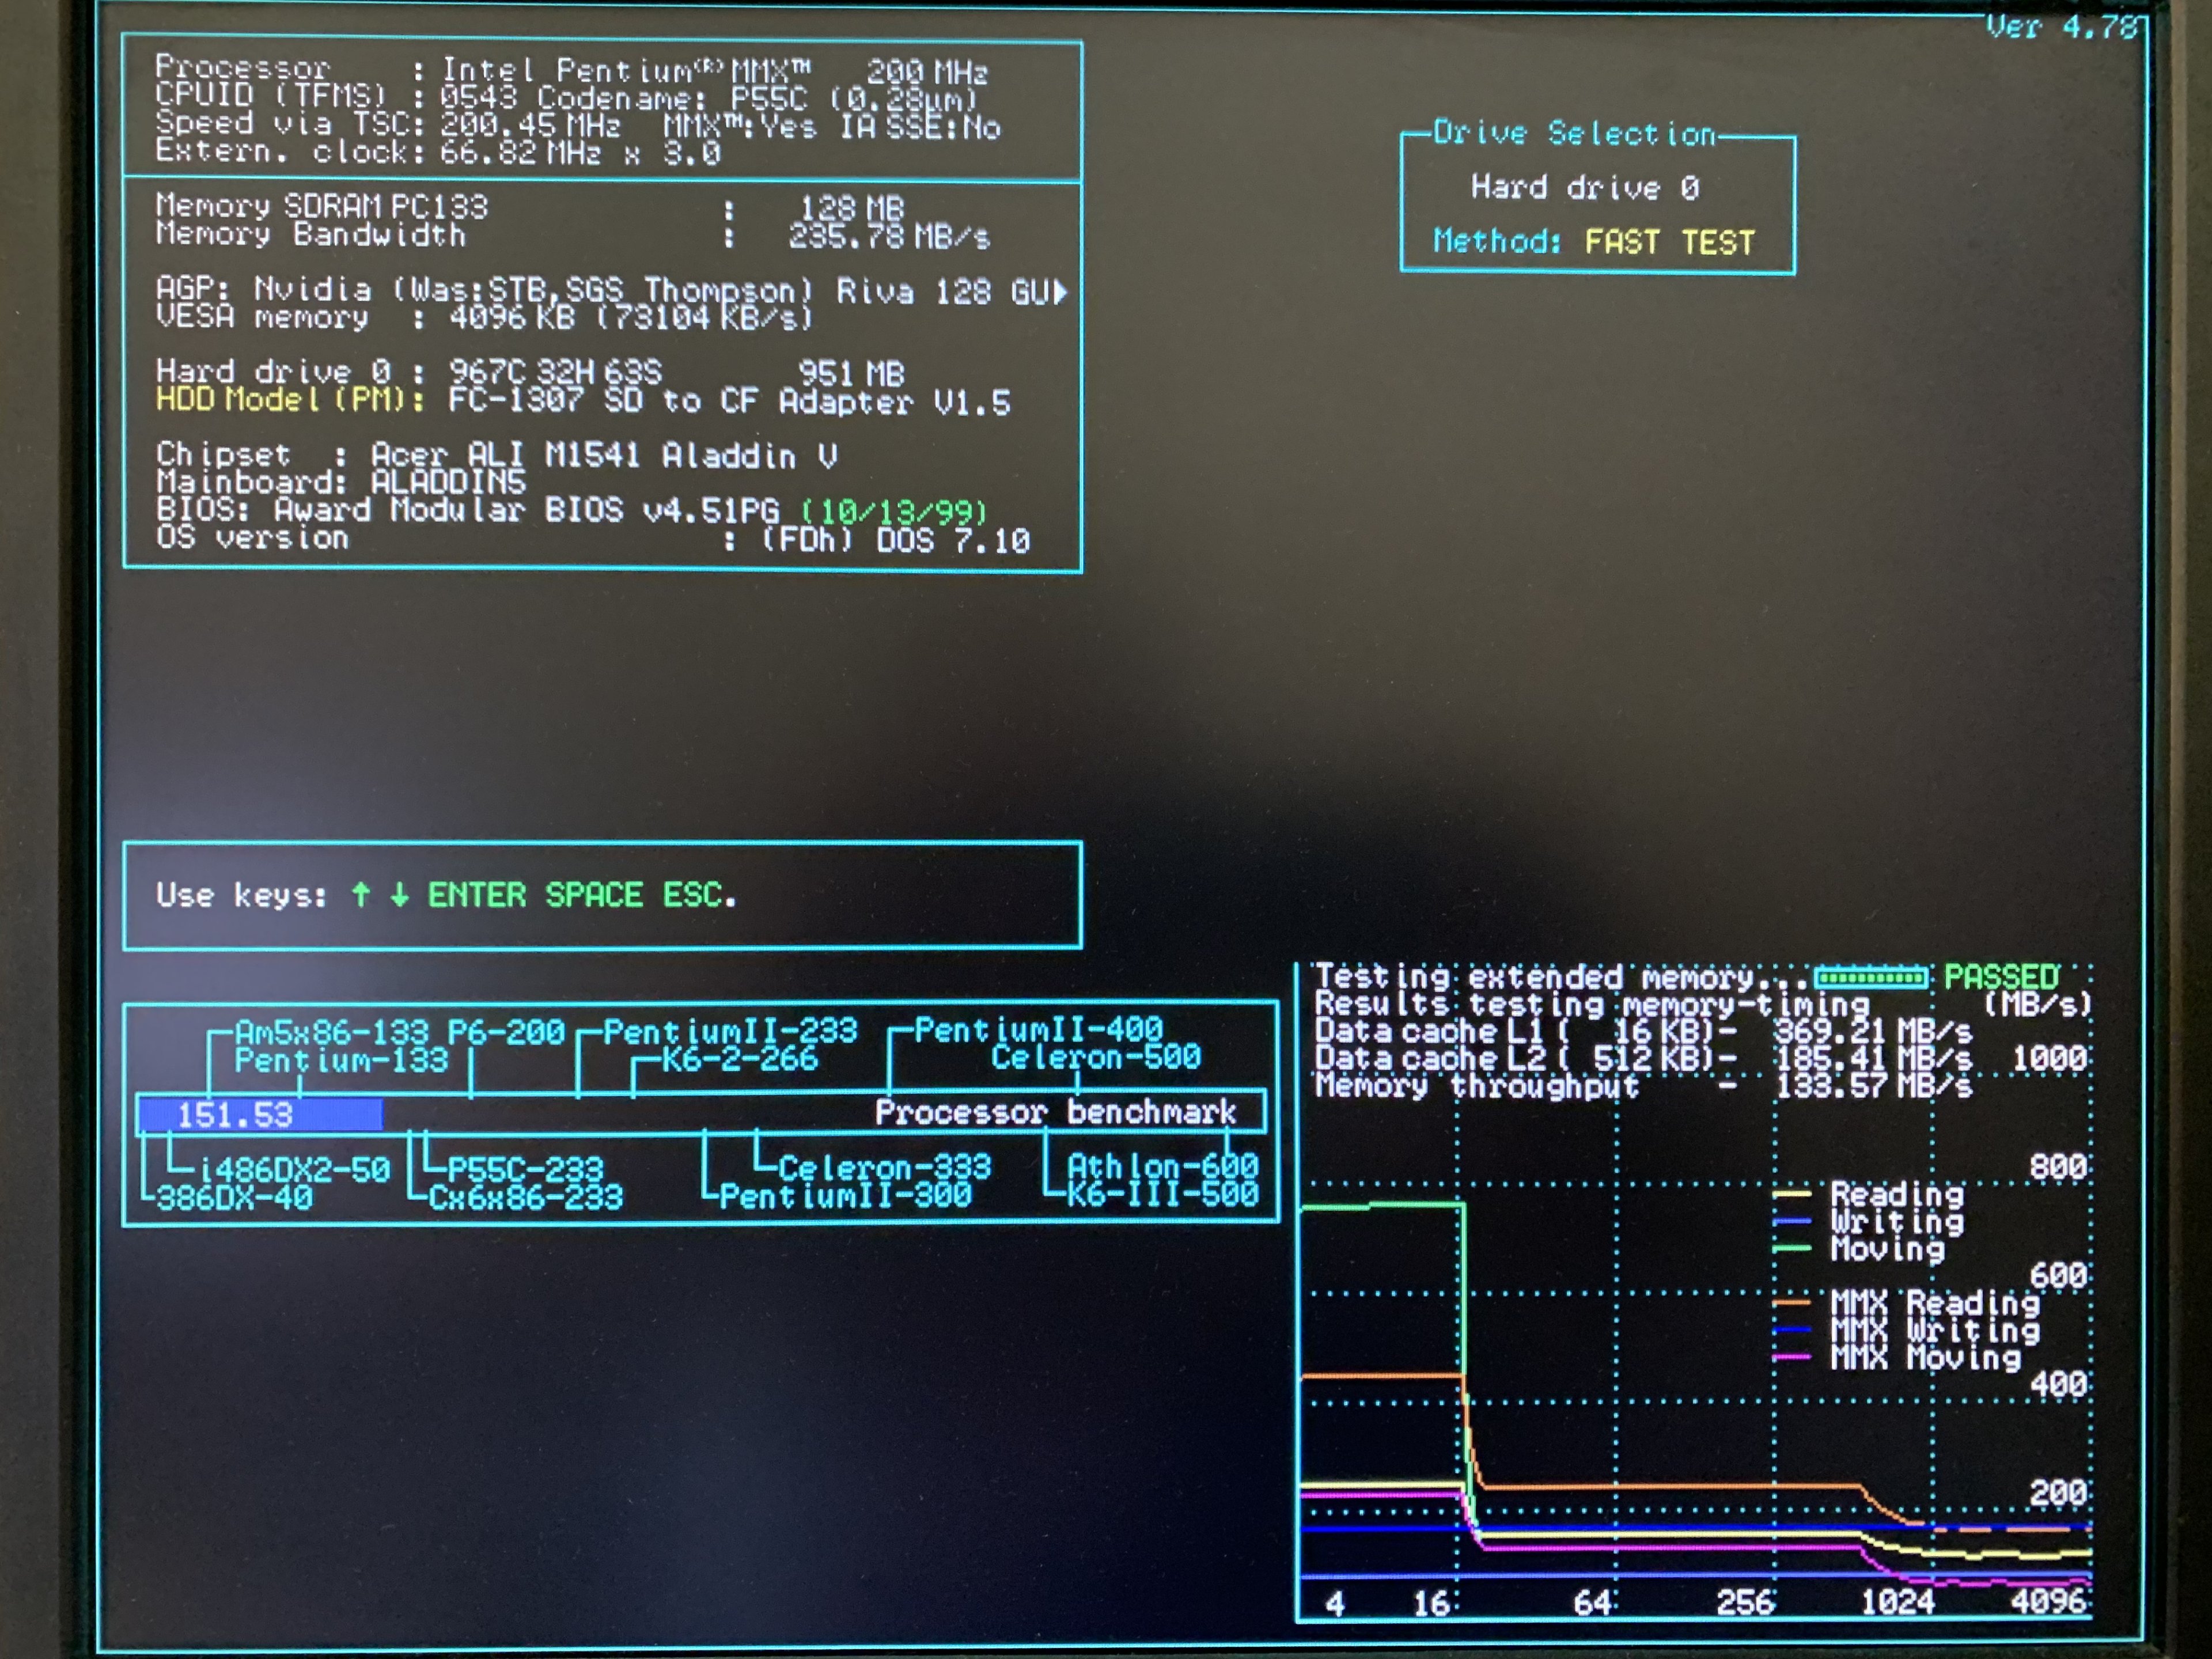
Task: Click the yellow Reading legend swatch
Action: point(1792,1194)
